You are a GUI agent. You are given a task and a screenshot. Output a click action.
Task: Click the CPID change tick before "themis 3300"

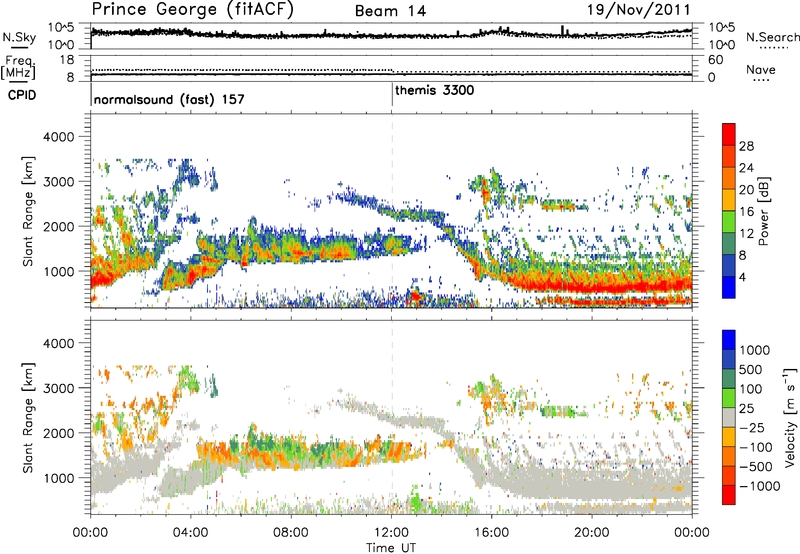[x=392, y=94]
